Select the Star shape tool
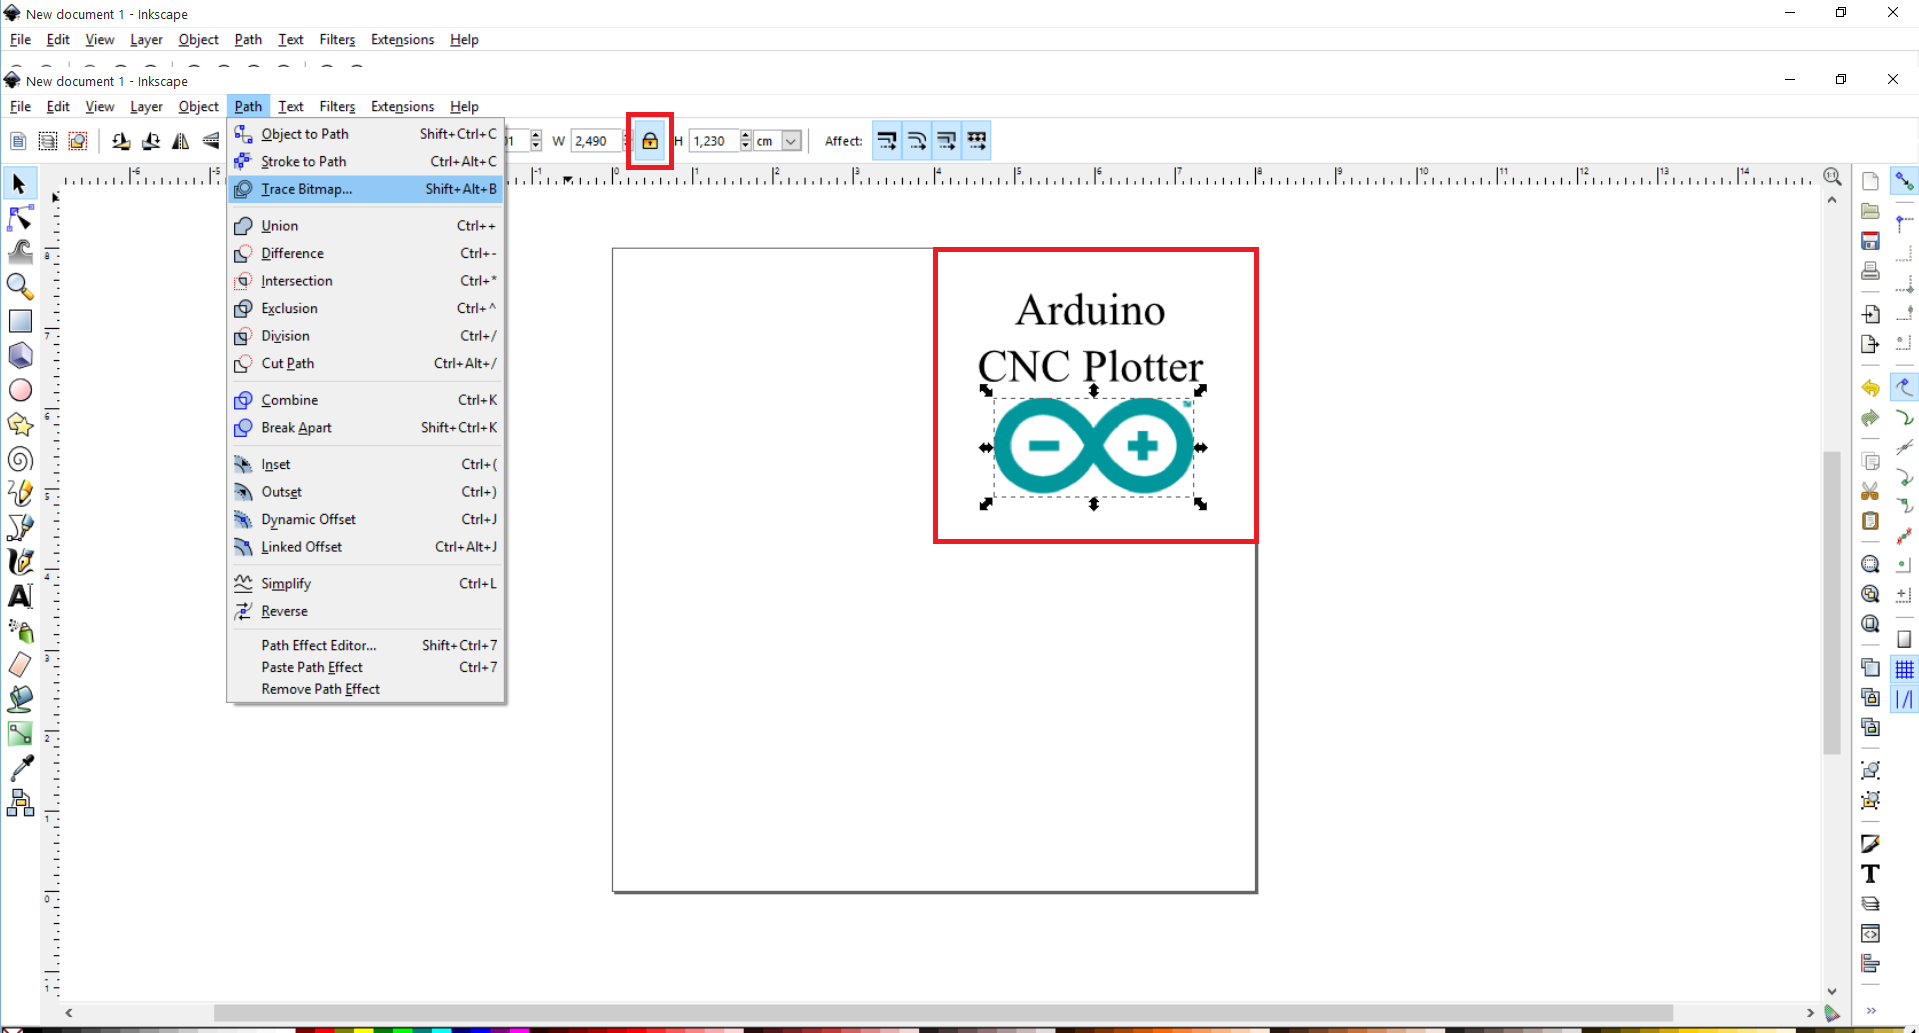The width and height of the screenshot is (1919, 1033). pyautogui.click(x=20, y=425)
